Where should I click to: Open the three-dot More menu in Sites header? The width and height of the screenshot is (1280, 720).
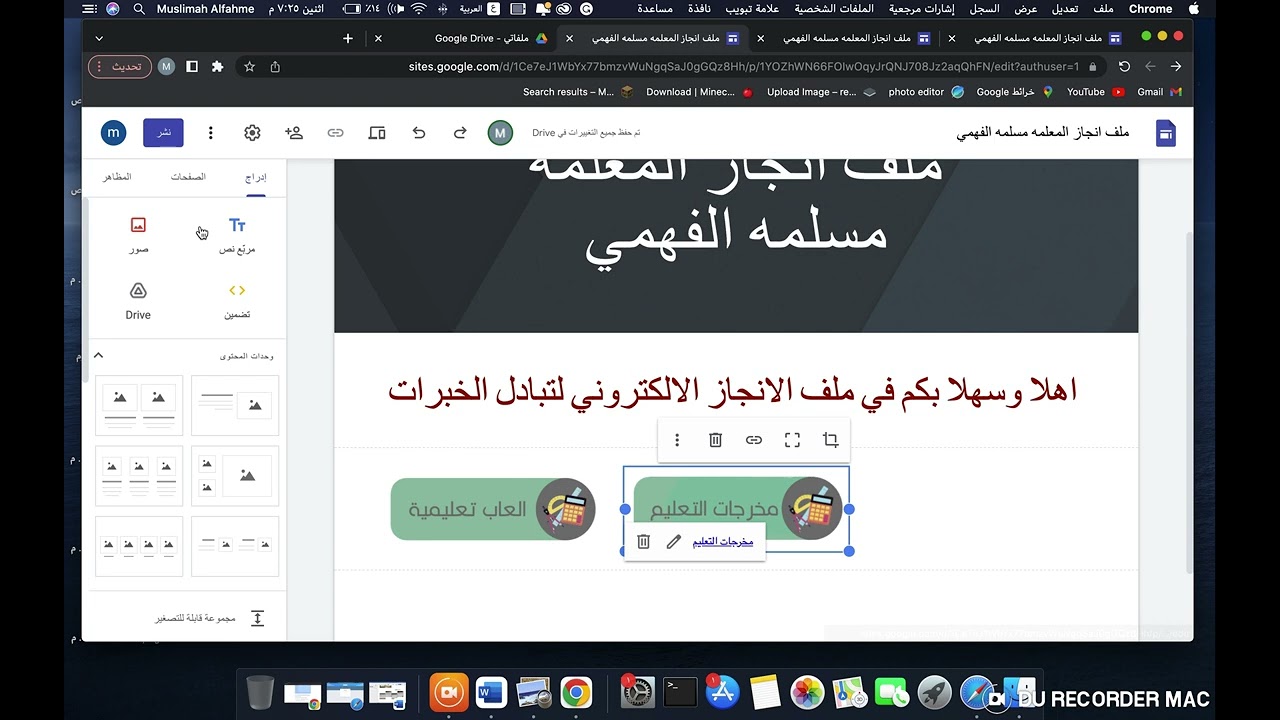210,133
